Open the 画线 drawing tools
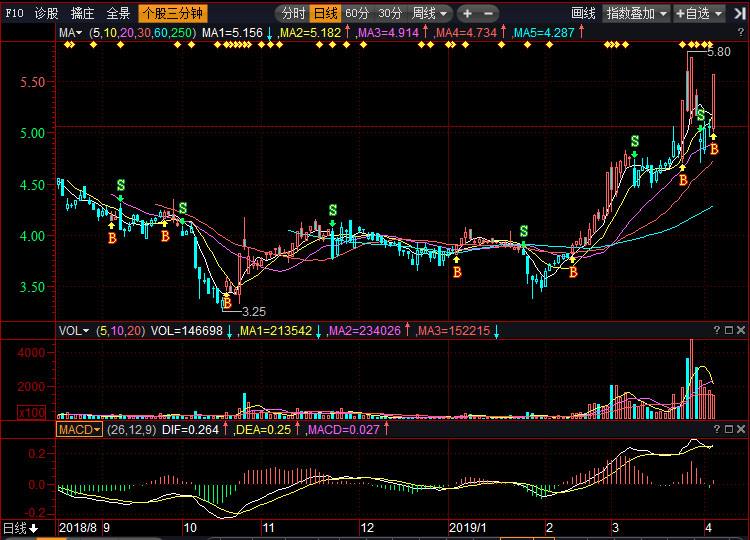This screenshot has height=540, width=750. 584,13
